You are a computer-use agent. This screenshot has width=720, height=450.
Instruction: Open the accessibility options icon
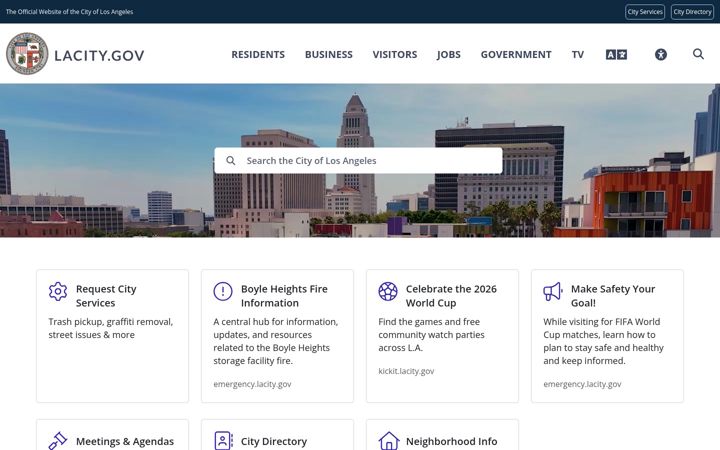point(661,55)
